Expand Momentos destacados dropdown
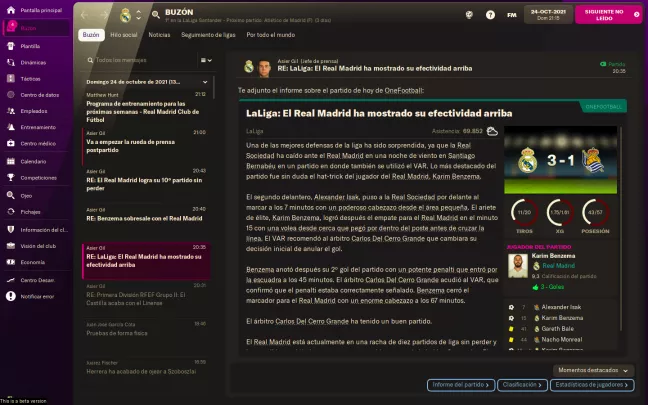The image size is (648, 405). (593, 370)
